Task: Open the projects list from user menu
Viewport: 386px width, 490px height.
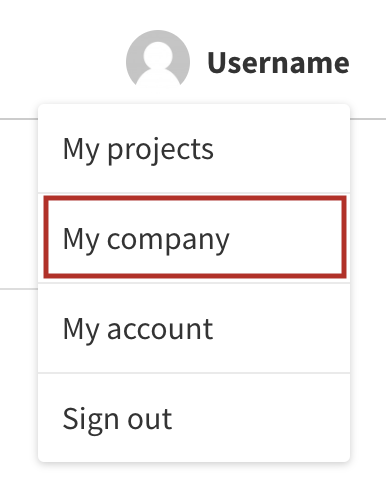Action: click(x=194, y=149)
